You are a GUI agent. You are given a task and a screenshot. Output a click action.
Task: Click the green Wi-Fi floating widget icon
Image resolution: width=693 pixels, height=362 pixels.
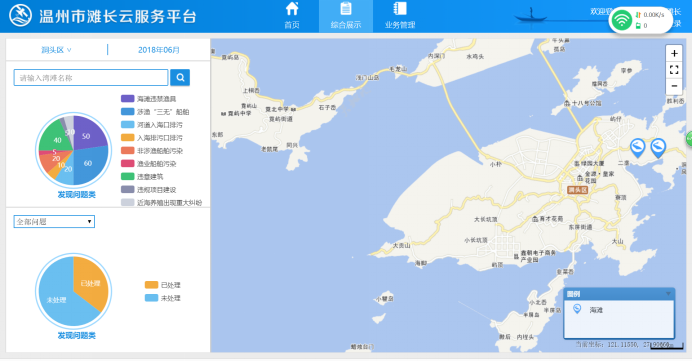(622, 20)
